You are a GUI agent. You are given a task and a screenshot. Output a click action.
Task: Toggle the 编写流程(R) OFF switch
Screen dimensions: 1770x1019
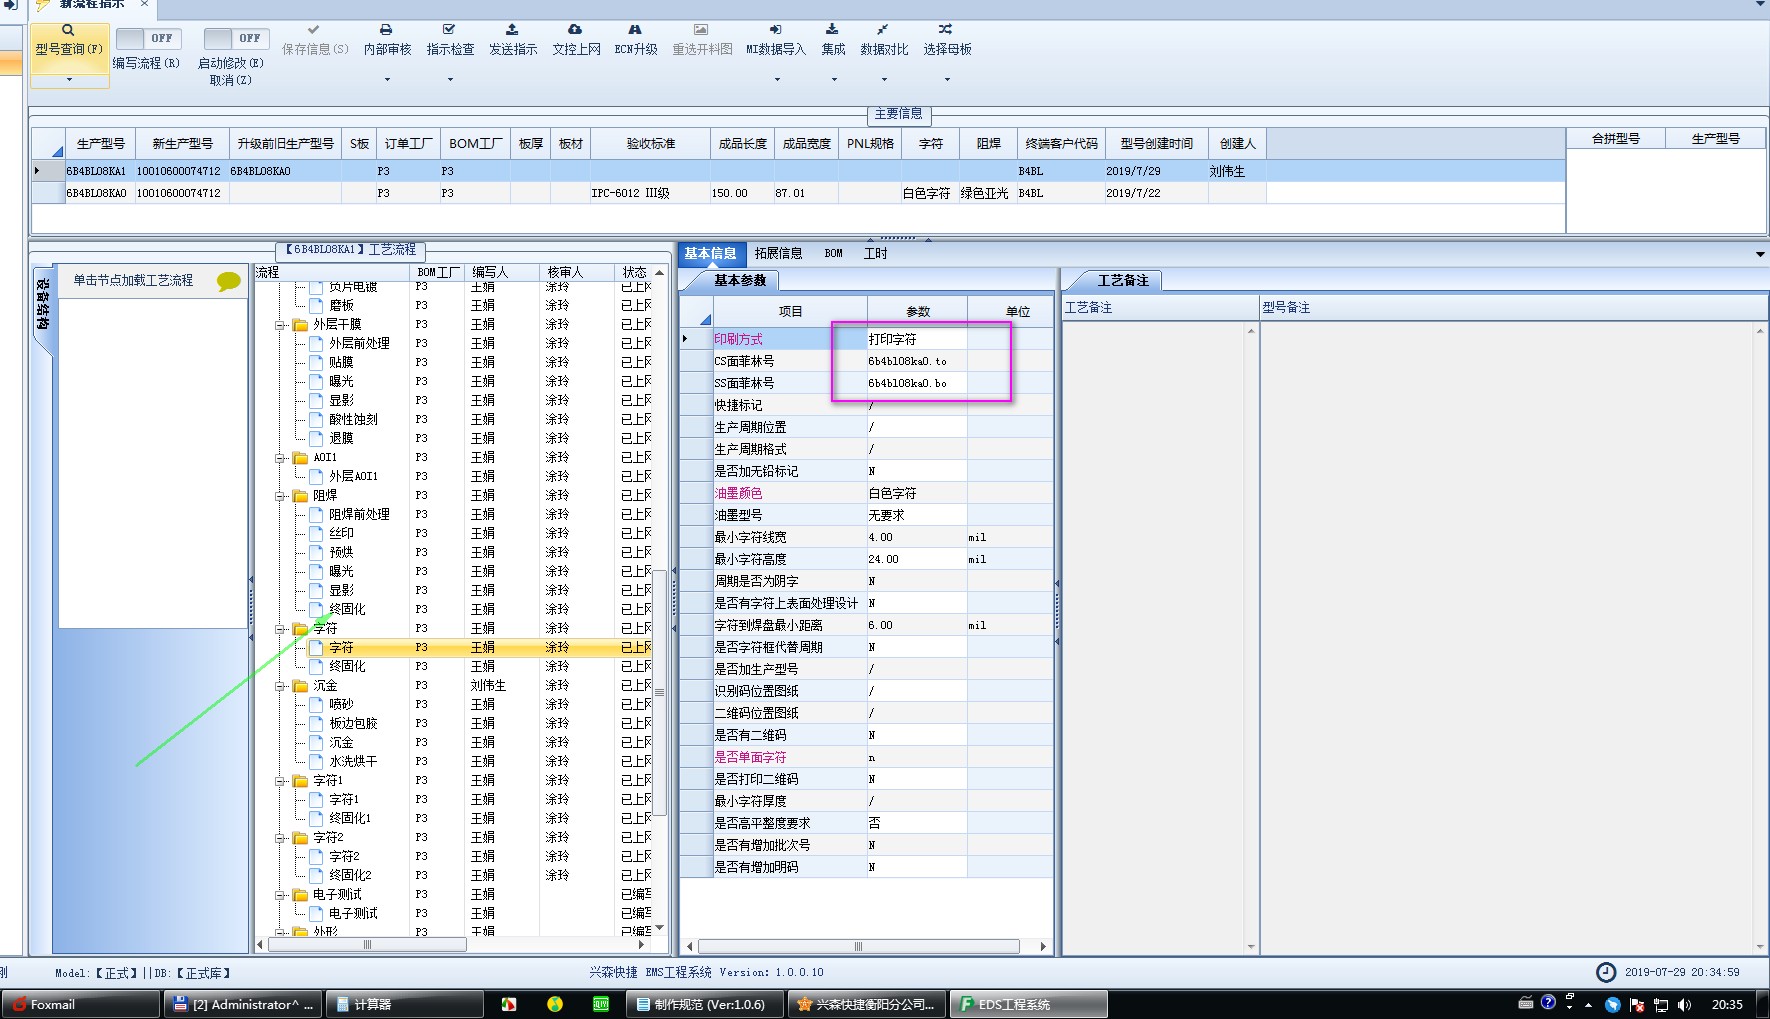(147, 38)
